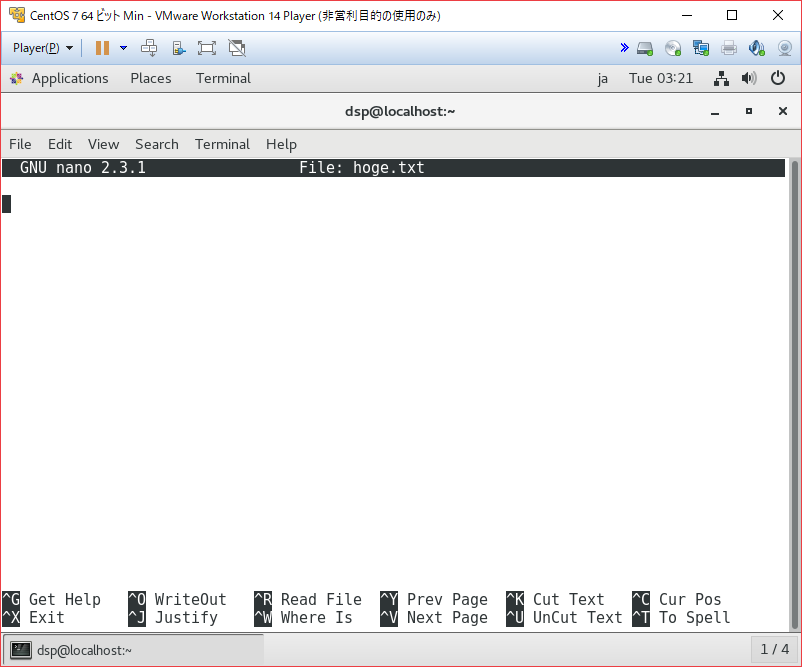
Task: Click the webcam device icon
Action: click(785, 49)
